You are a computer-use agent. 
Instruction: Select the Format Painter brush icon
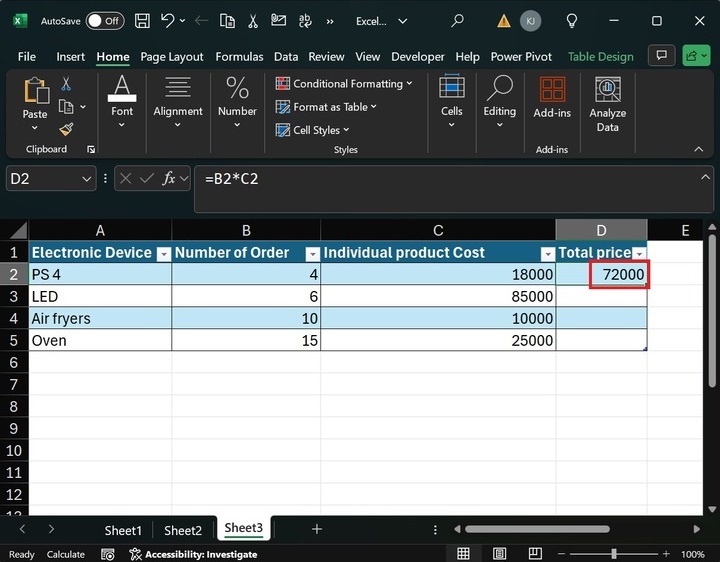coord(66,129)
